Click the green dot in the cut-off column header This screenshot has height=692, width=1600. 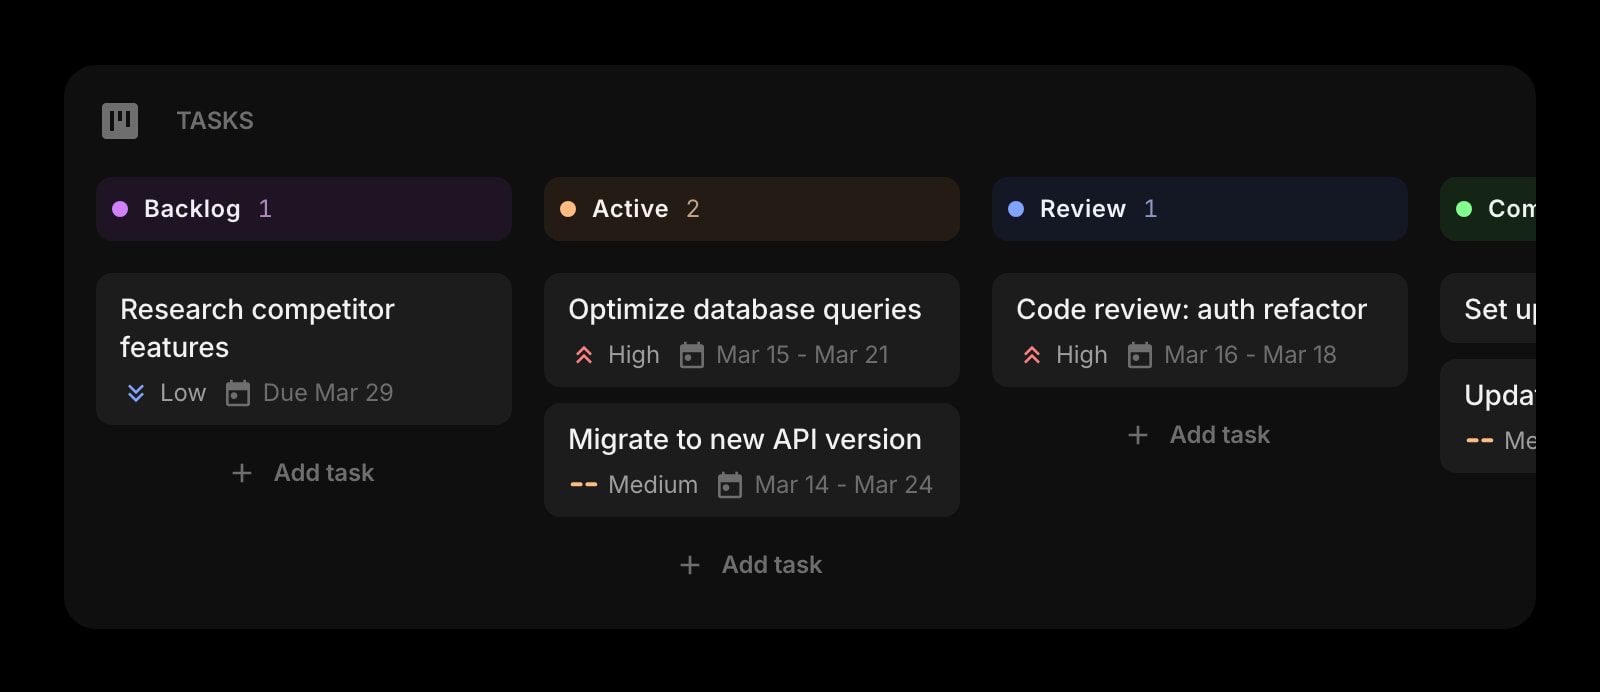1464,209
